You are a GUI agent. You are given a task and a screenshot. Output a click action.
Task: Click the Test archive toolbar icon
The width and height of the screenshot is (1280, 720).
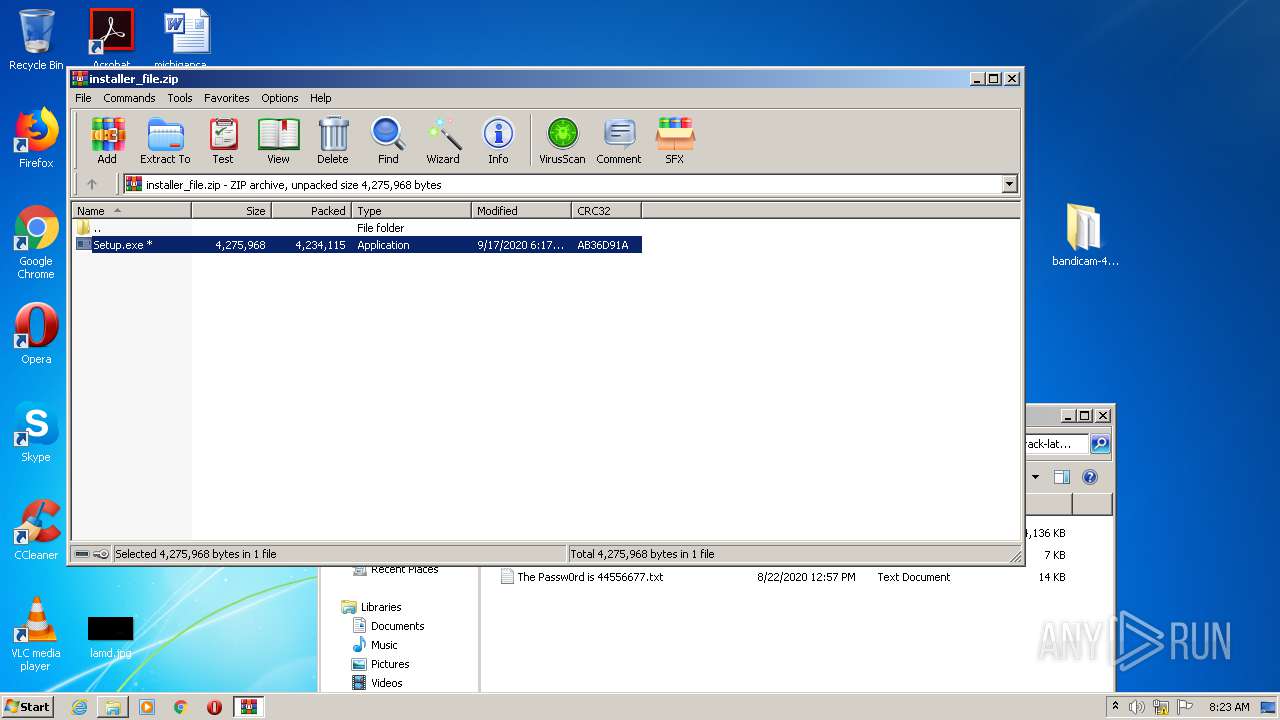tap(223, 141)
